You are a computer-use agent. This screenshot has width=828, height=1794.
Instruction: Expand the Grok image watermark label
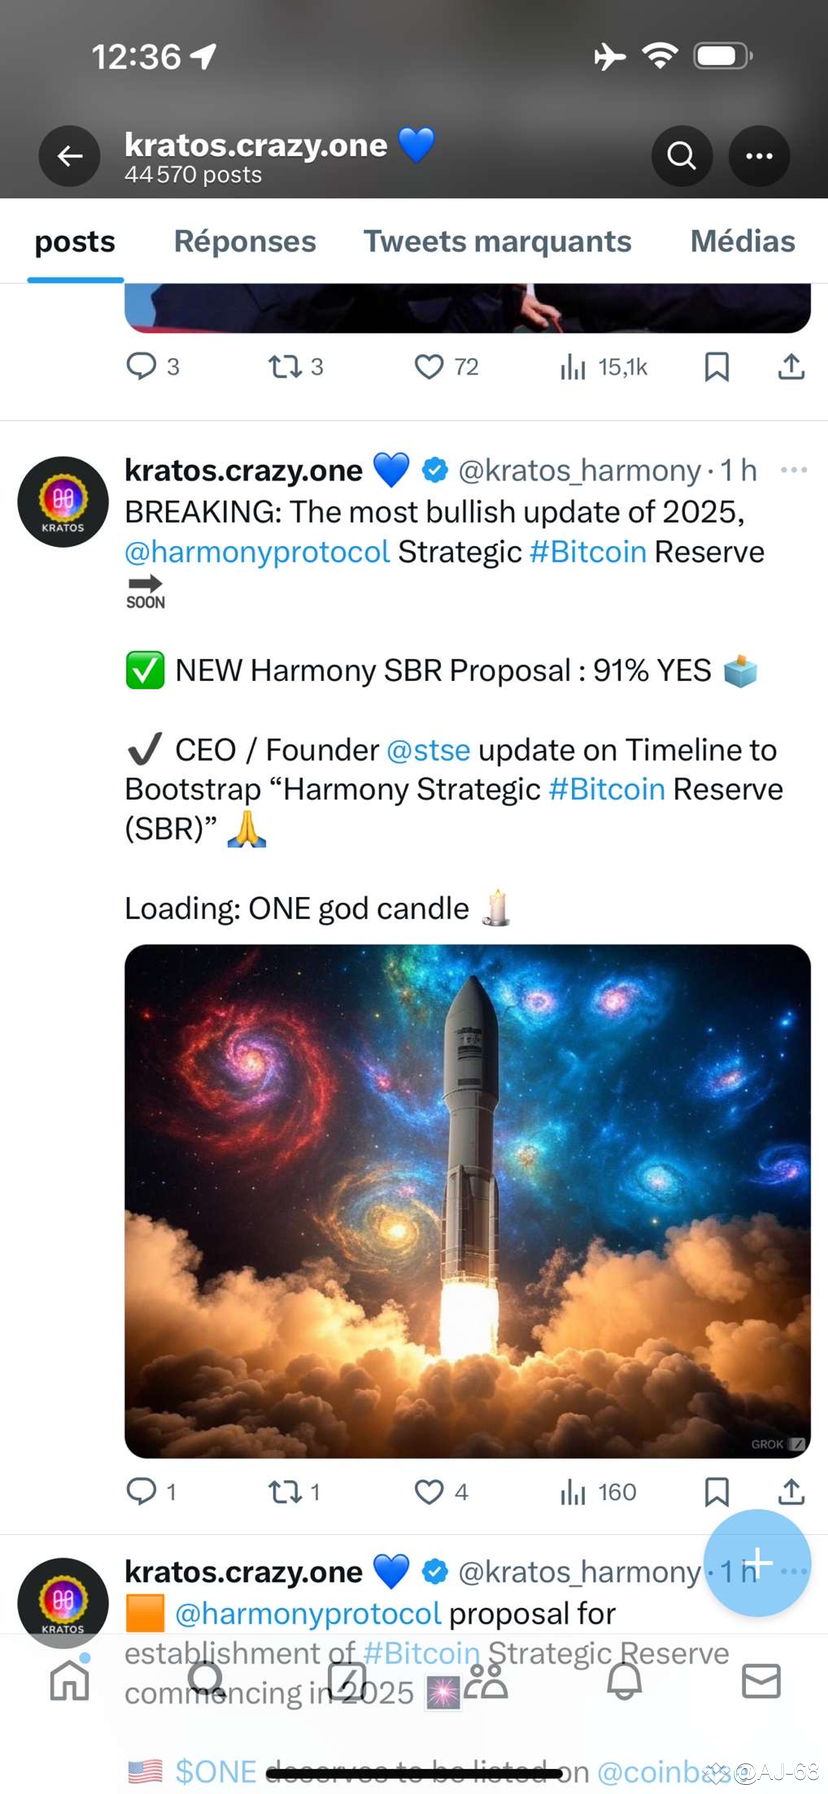coord(768,1444)
